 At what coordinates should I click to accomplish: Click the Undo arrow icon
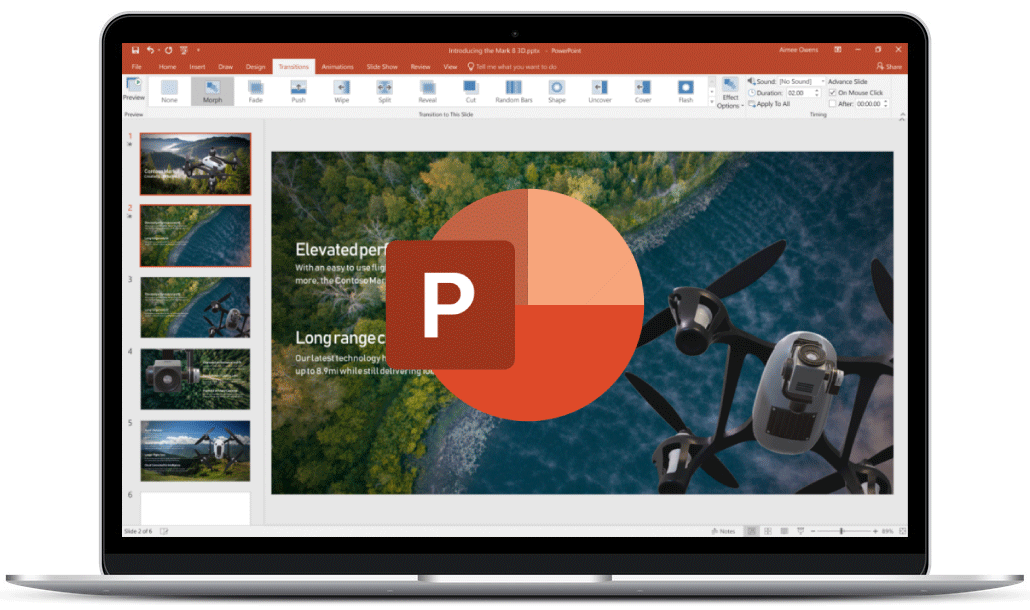[150, 50]
